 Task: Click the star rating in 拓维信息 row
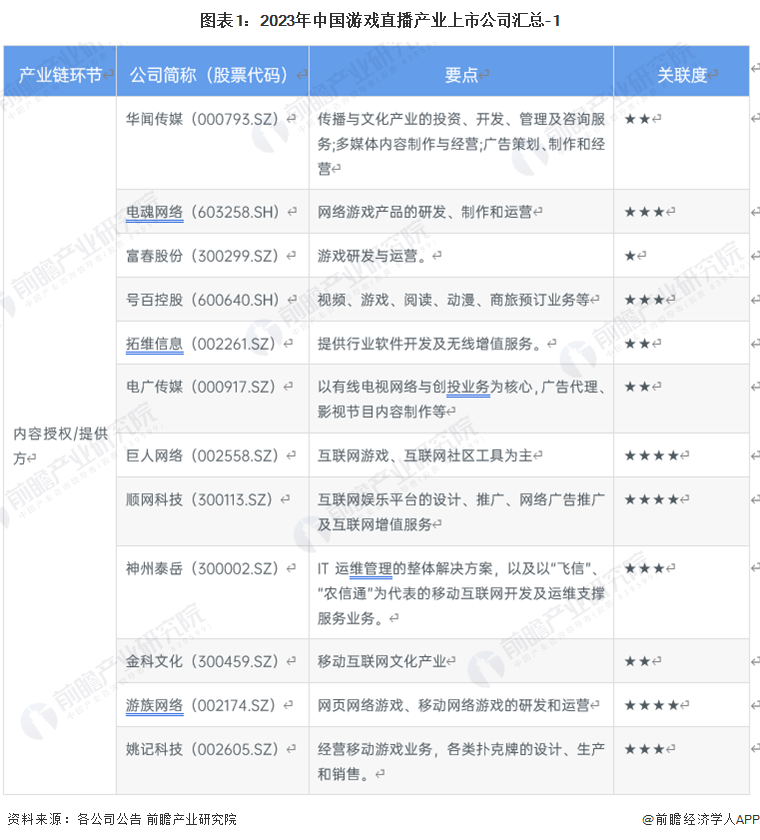click(x=637, y=343)
